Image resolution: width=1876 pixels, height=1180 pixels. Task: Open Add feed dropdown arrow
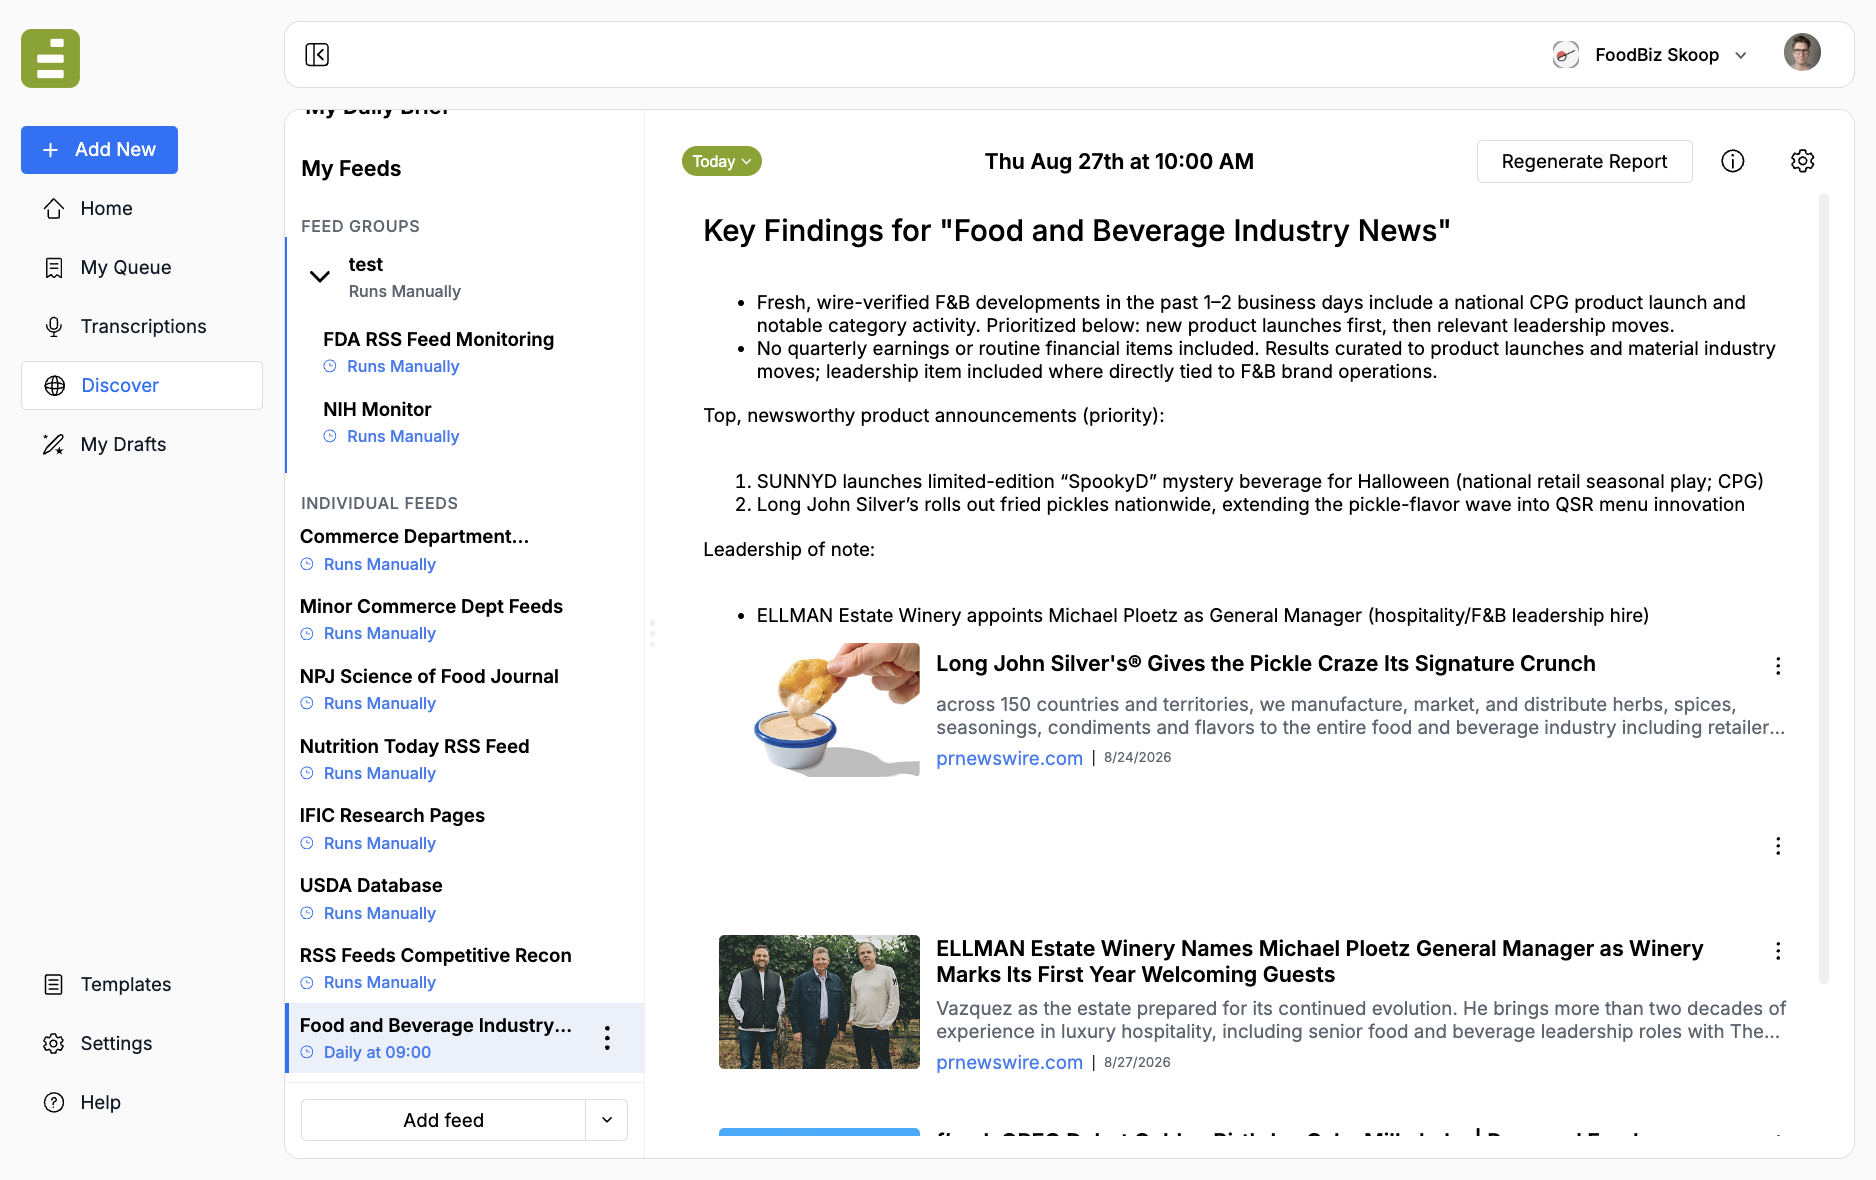coord(607,1120)
